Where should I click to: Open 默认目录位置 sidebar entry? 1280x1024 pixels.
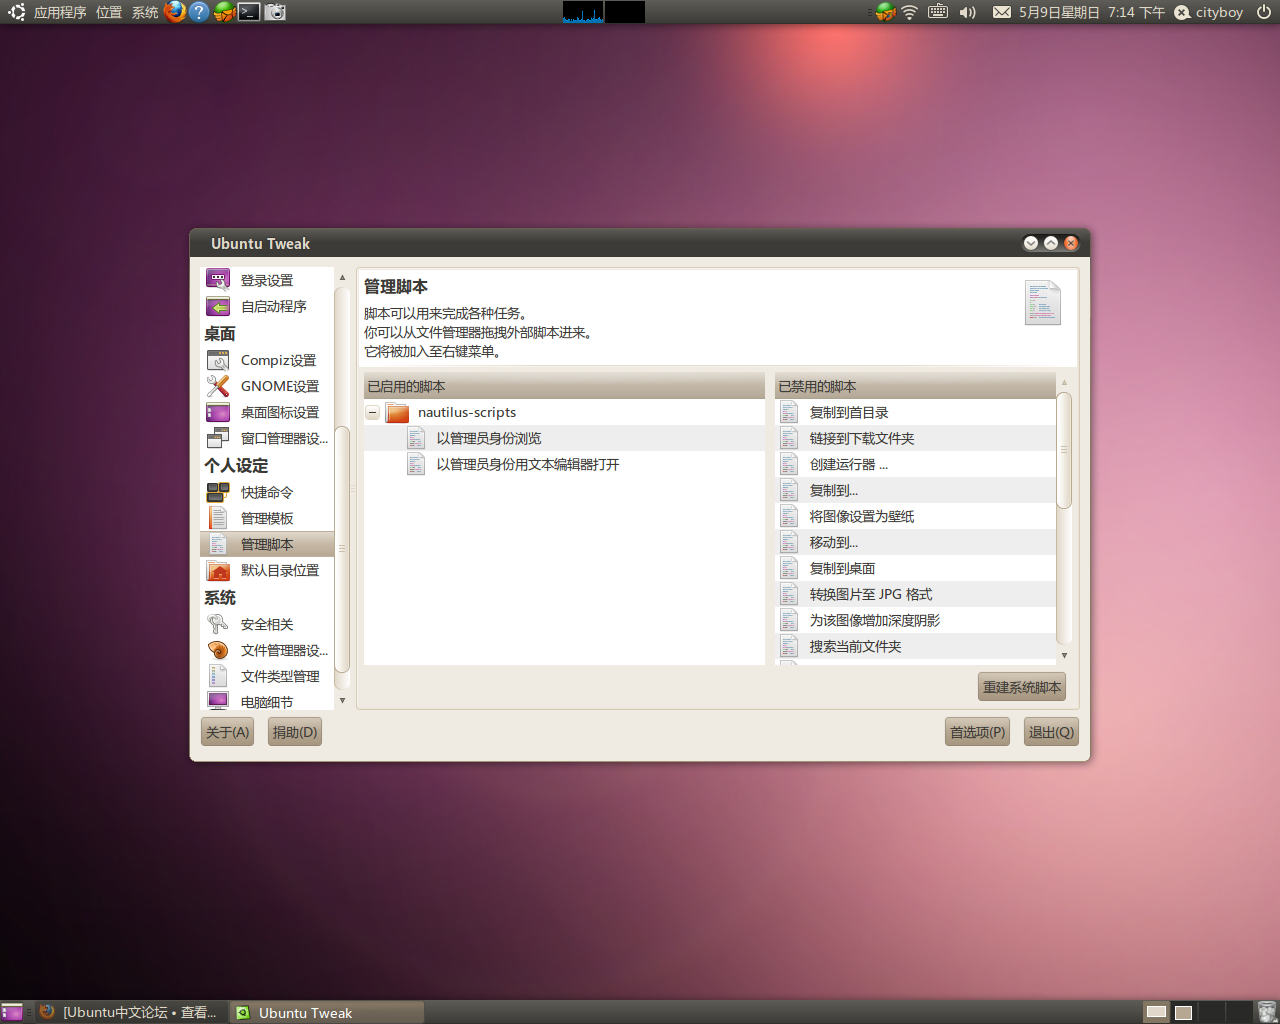point(267,570)
